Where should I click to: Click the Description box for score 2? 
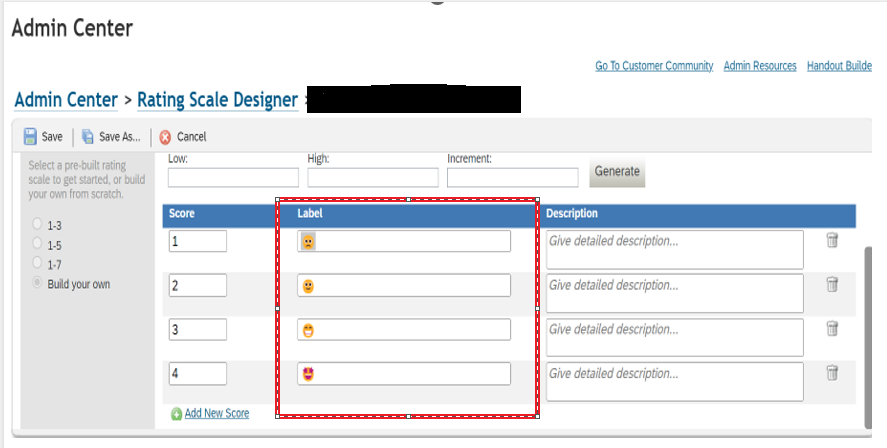click(675, 294)
